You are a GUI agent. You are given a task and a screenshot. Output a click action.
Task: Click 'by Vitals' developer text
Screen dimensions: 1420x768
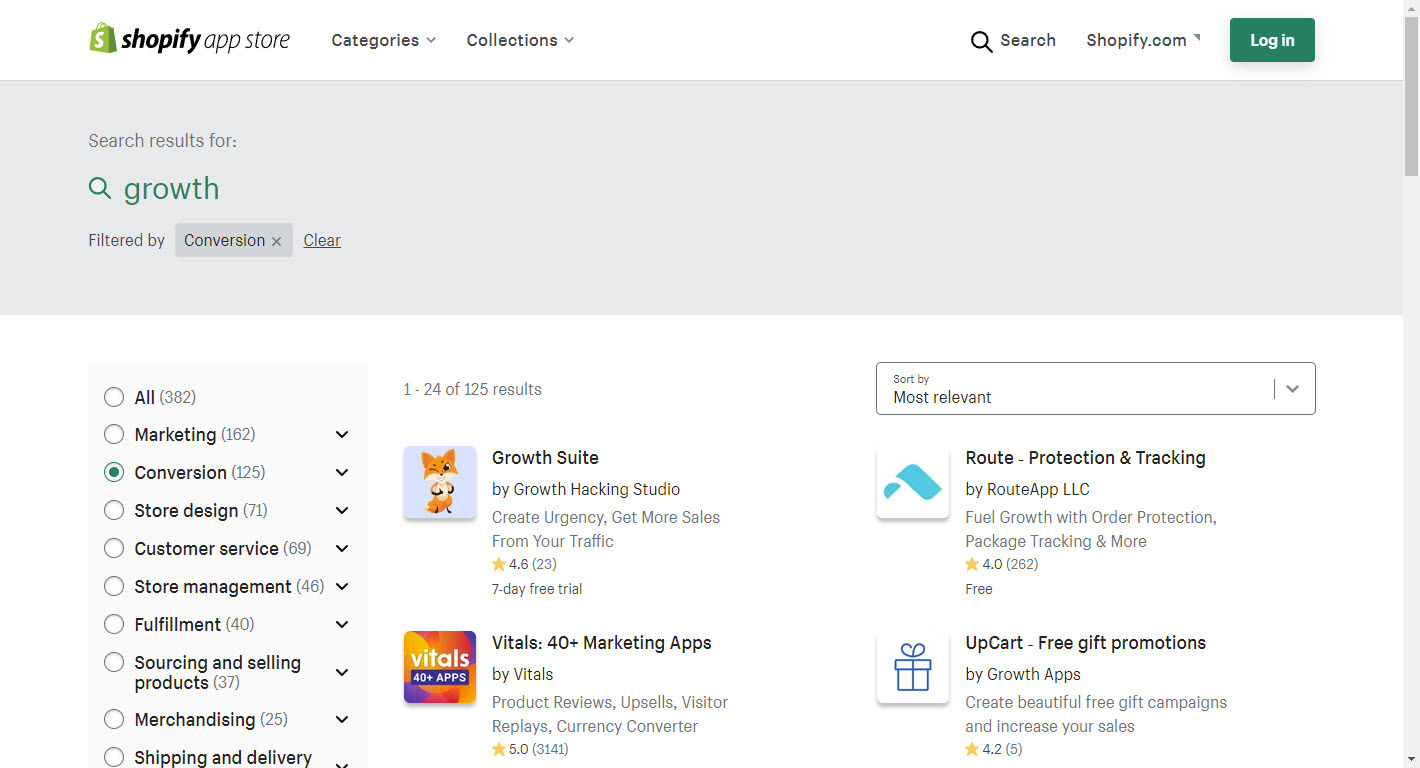522,674
